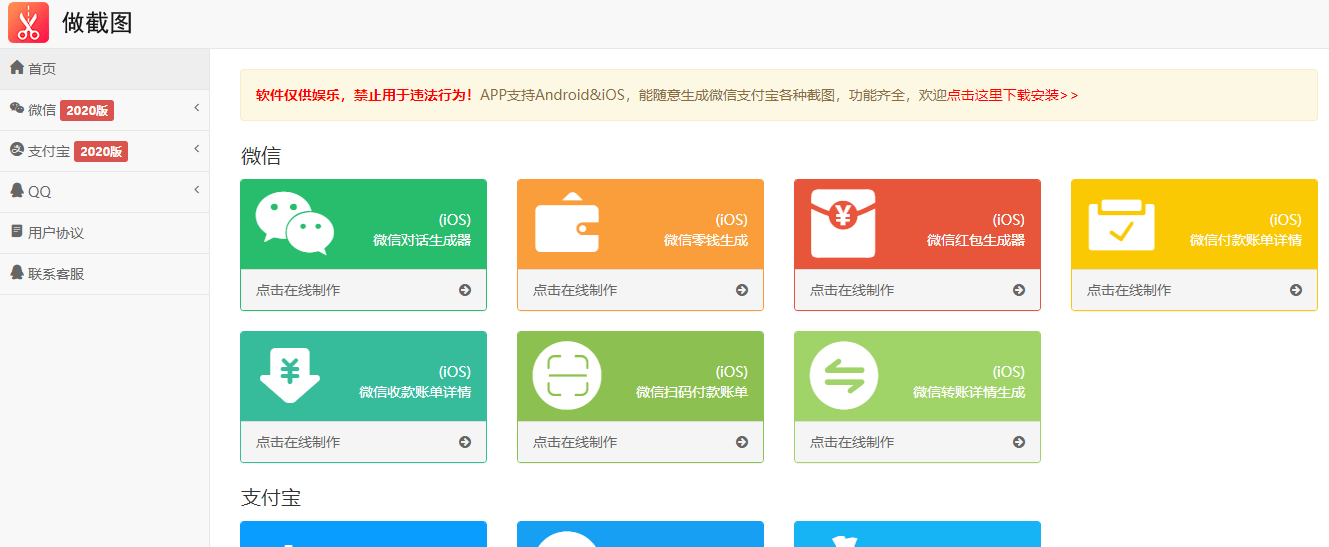Screen dimensions: 1329x547
Task: Click the 微信红包生成器 card title
Action: (976, 240)
